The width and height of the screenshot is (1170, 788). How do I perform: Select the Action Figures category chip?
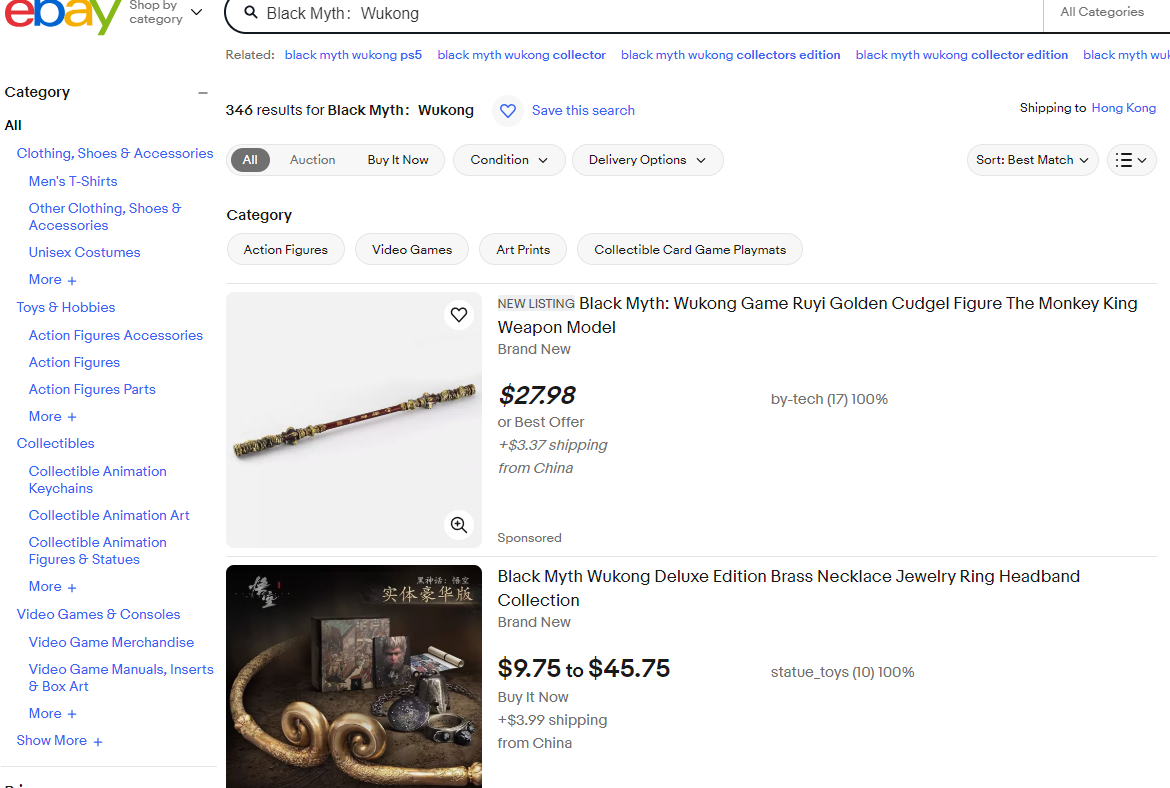pos(286,250)
